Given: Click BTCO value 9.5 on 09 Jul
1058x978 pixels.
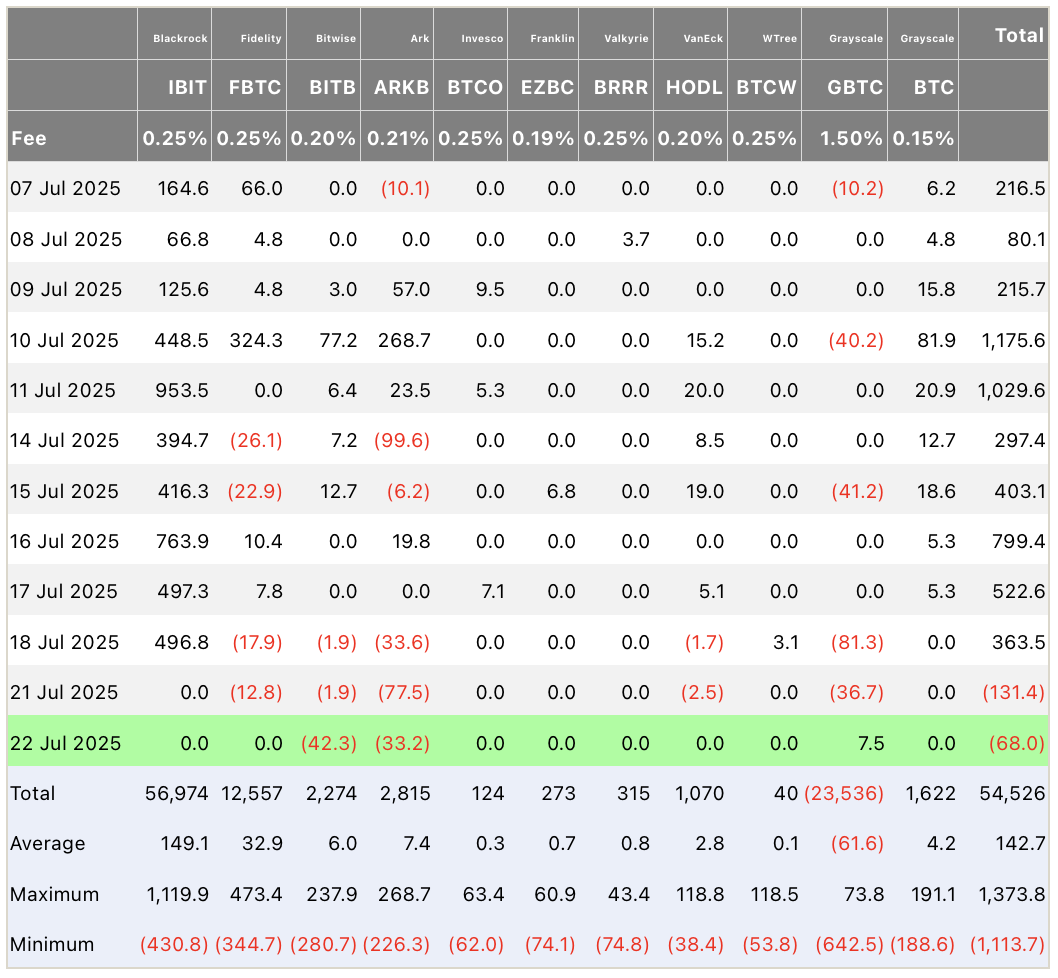Looking at the screenshot, I should (x=490, y=290).
